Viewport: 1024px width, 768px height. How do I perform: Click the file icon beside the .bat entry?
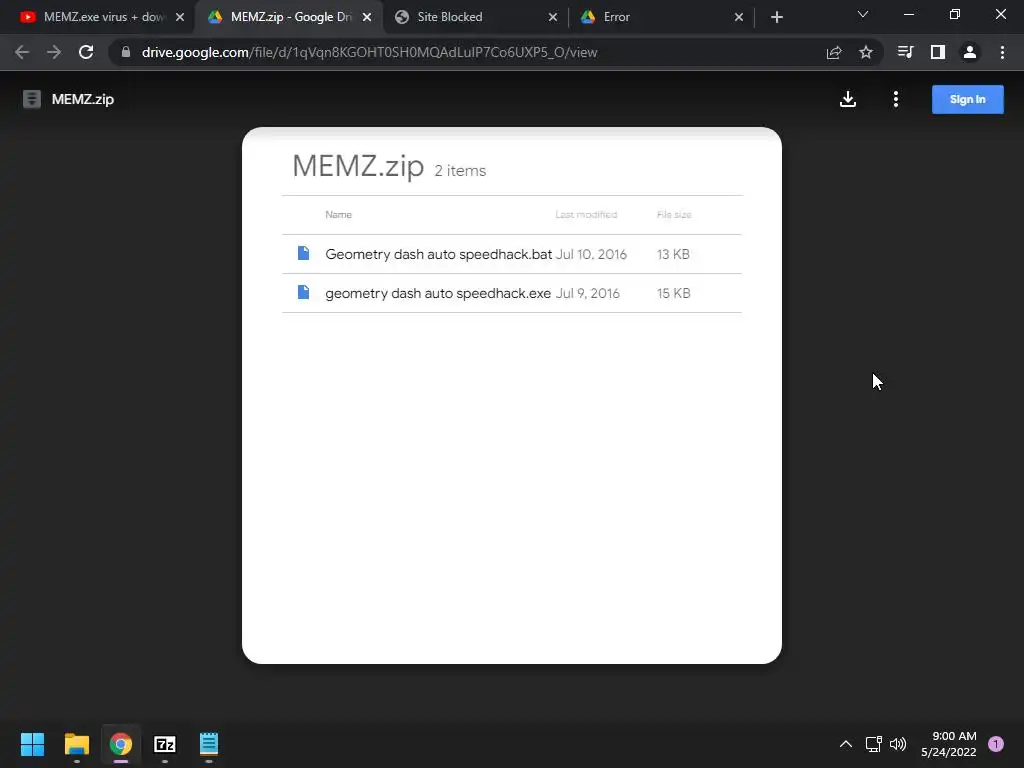click(303, 253)
